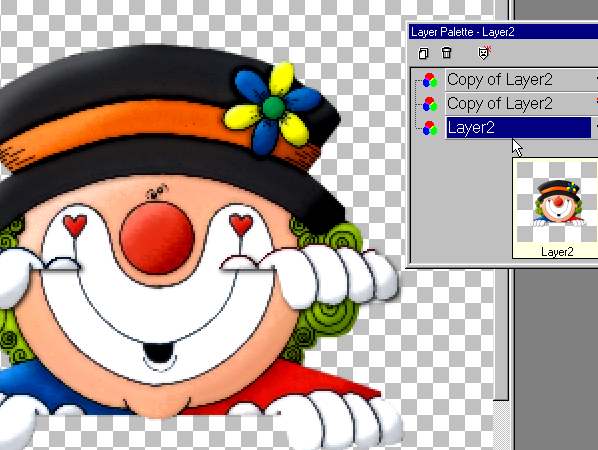Click the RGB color icon beside Layer2

[x=430, y=128]
